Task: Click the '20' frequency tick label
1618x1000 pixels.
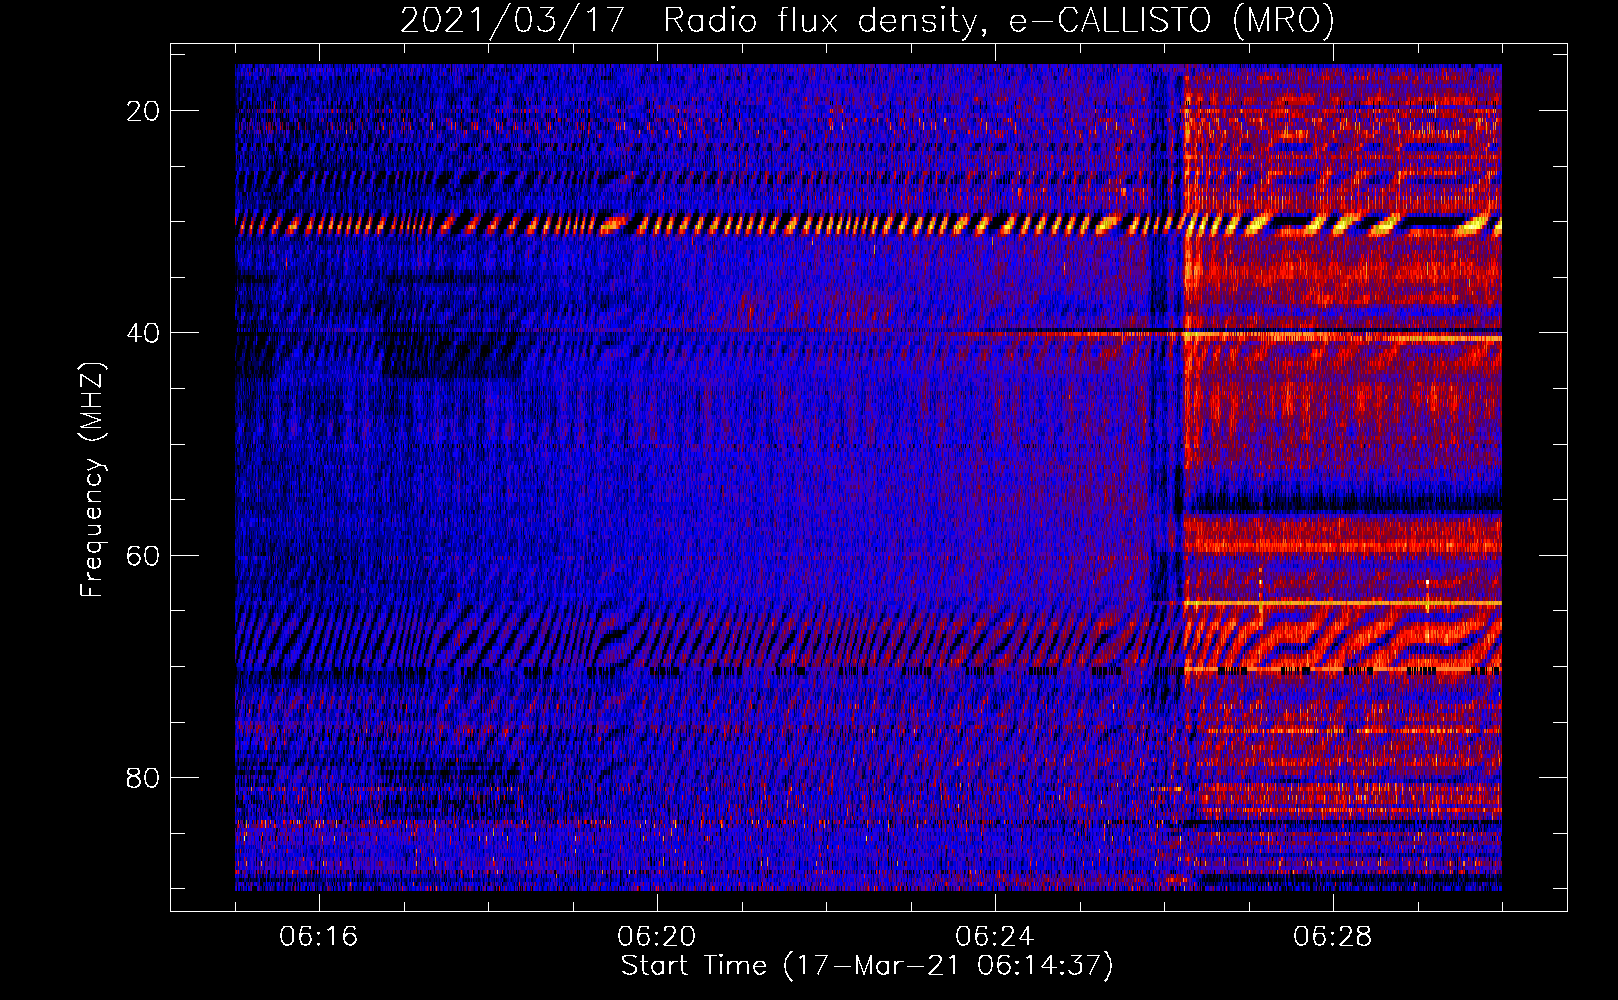Action: [x=144, y=111]
